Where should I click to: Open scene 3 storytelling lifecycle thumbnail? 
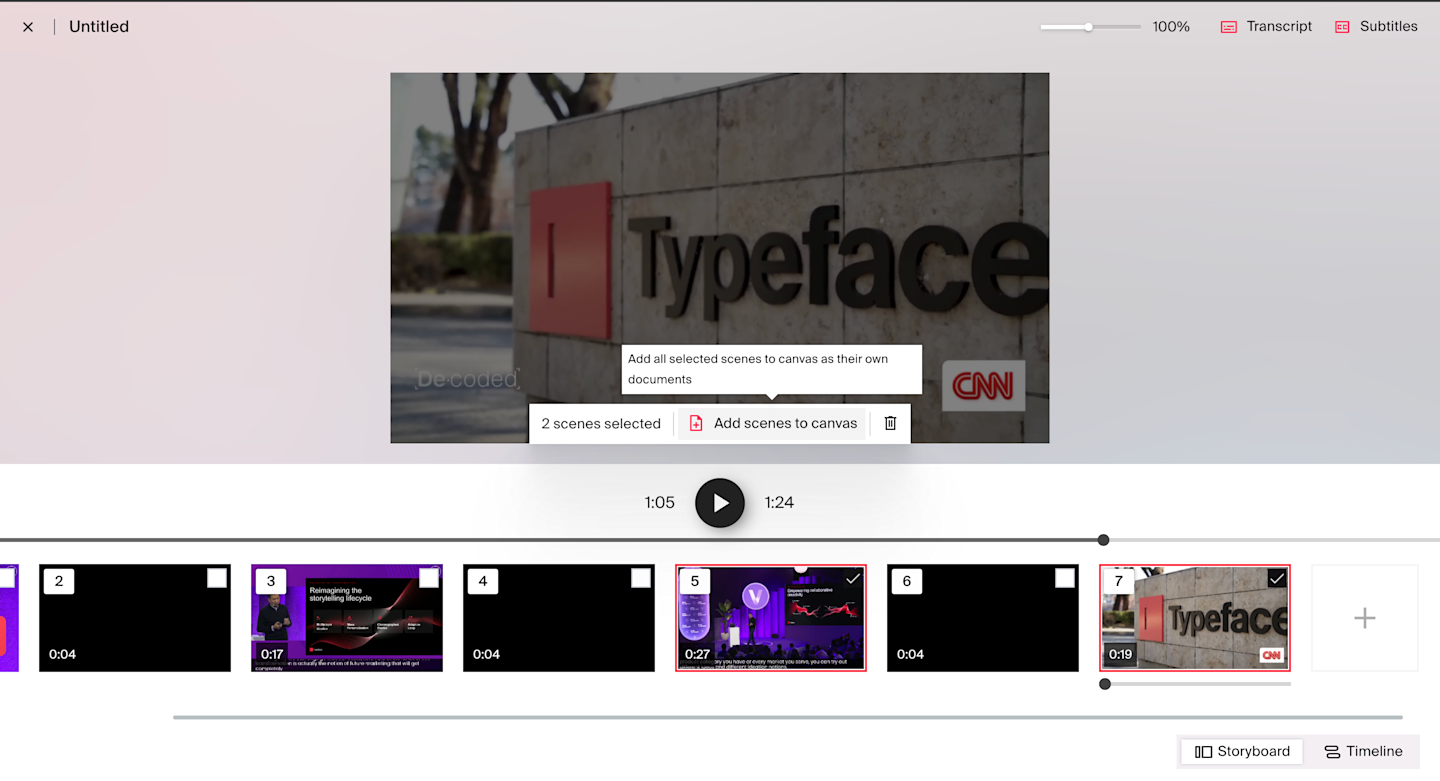pos(347,618)
